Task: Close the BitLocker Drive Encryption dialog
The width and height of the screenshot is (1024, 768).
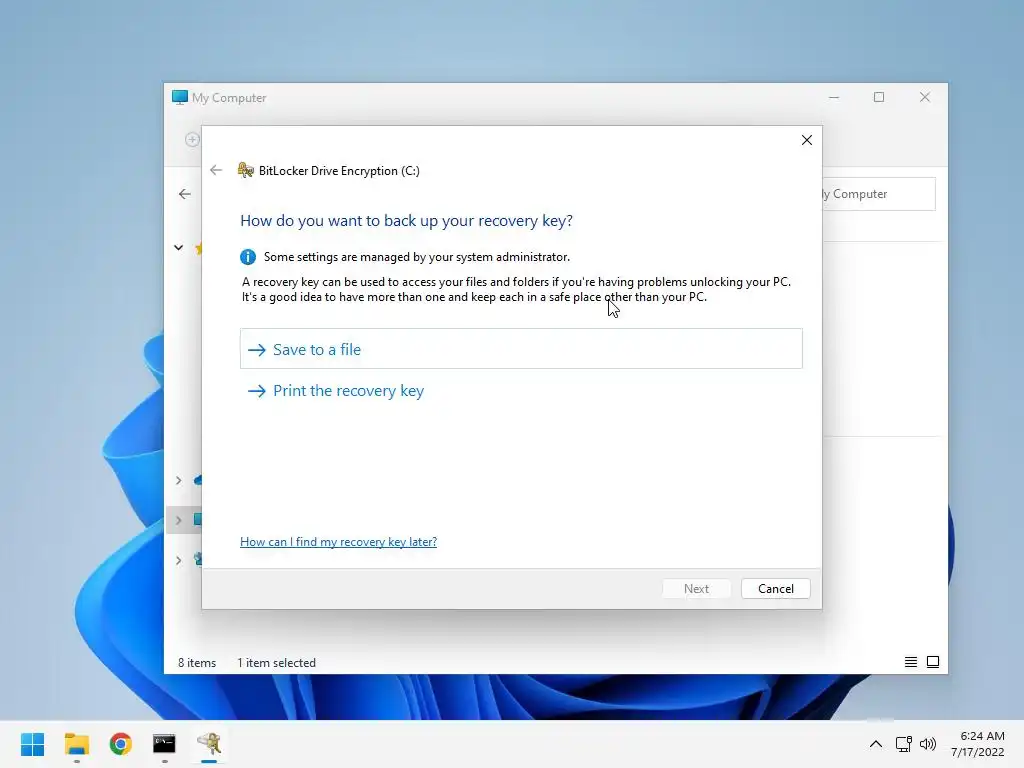Action: [x=807, y=140]
